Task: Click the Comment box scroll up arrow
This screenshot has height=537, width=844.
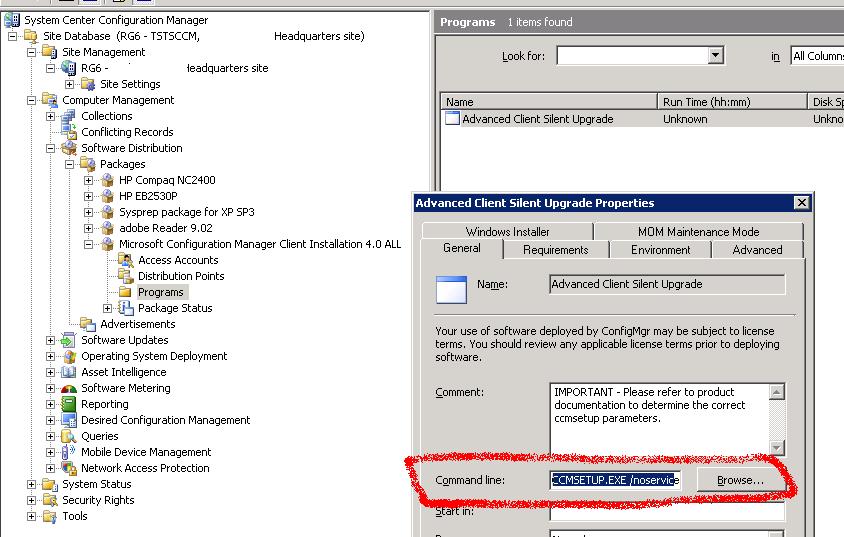Action: [776, 392]
